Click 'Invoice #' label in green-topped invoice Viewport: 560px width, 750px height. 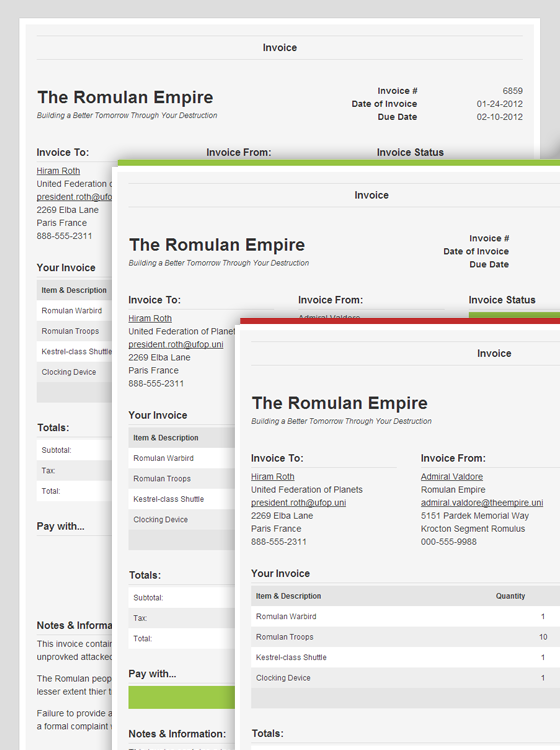(x=489, y=238)
